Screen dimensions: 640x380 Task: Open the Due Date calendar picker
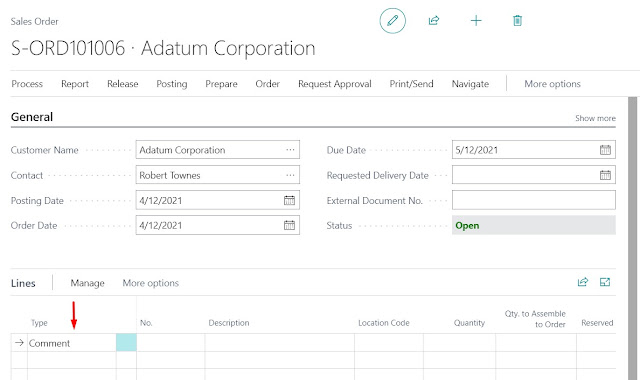[605, 150]
